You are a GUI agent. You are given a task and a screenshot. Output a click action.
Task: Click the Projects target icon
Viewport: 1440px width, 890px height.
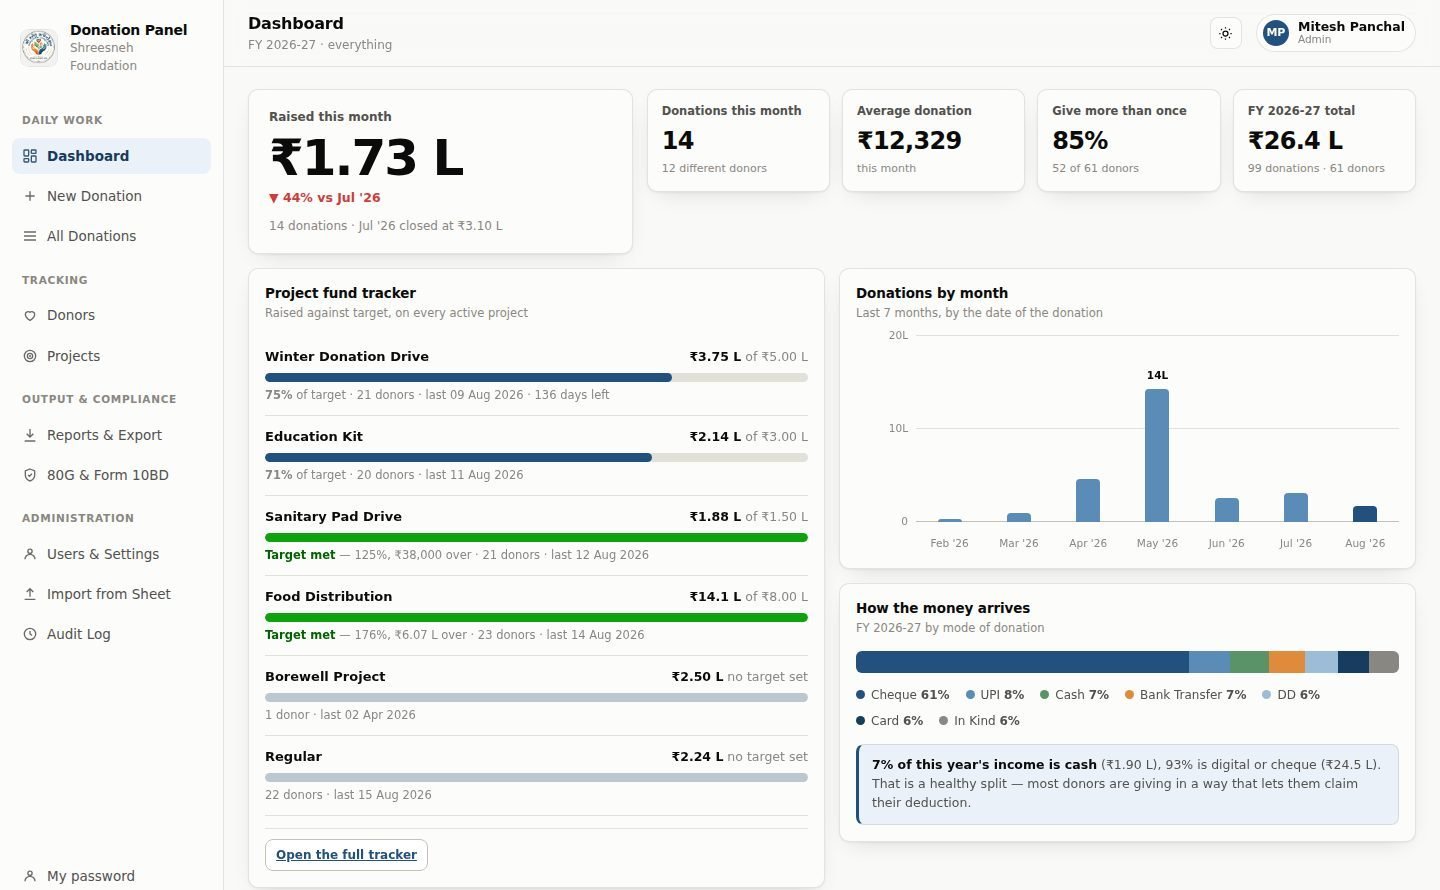pyautogui.click(x=30, y=356)
